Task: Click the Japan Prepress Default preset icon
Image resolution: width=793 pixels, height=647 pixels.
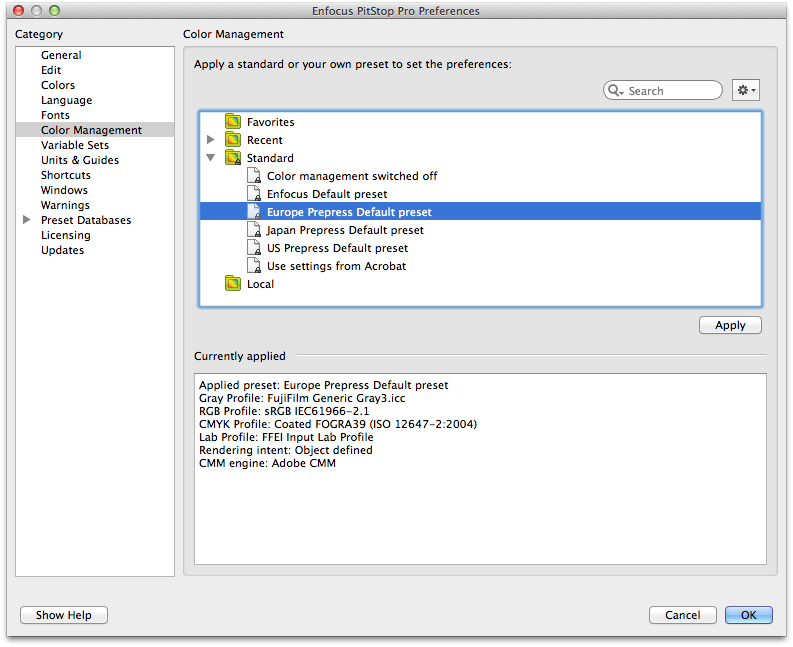Action: click(x=254, y=230)
